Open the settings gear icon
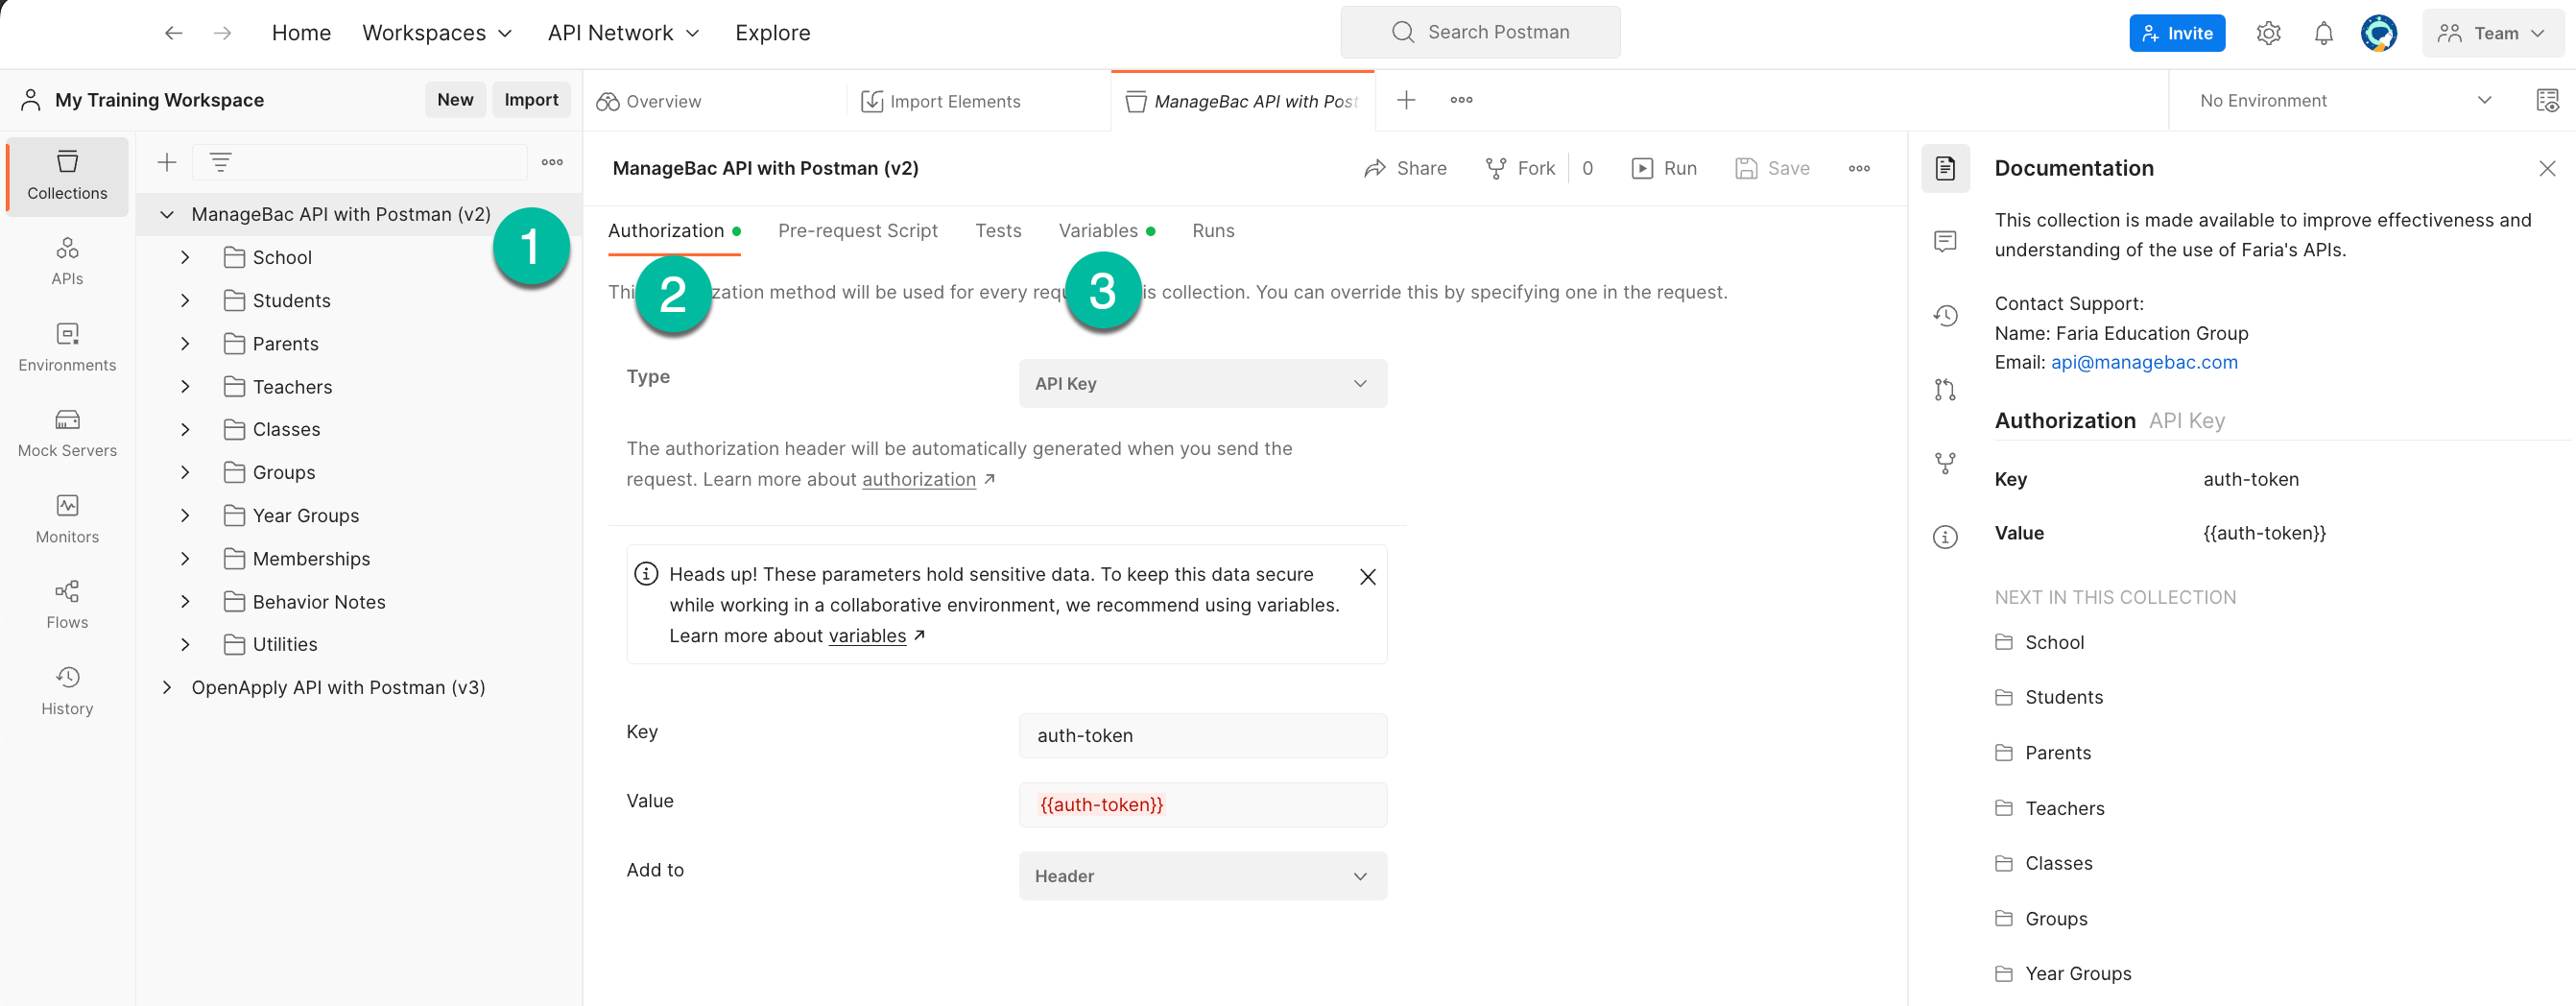This screenshot has width=2576, height=1006. pyautogui.click(x=2268, y=33)
